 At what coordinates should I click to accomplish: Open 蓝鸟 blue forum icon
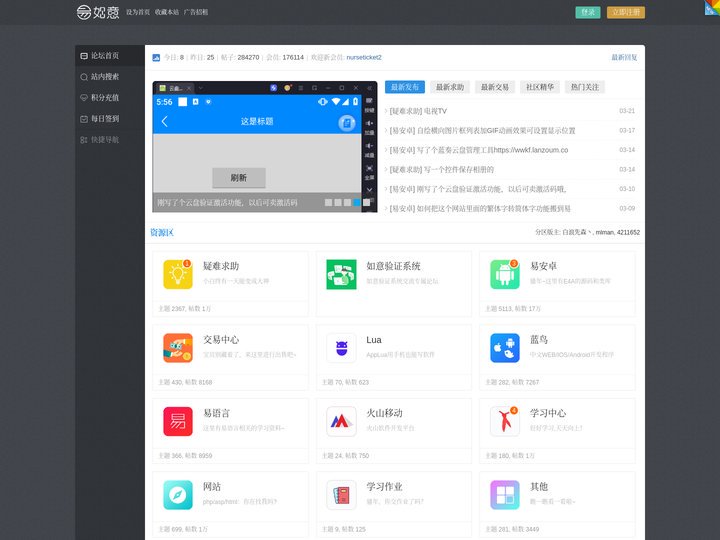click(505, 348)
